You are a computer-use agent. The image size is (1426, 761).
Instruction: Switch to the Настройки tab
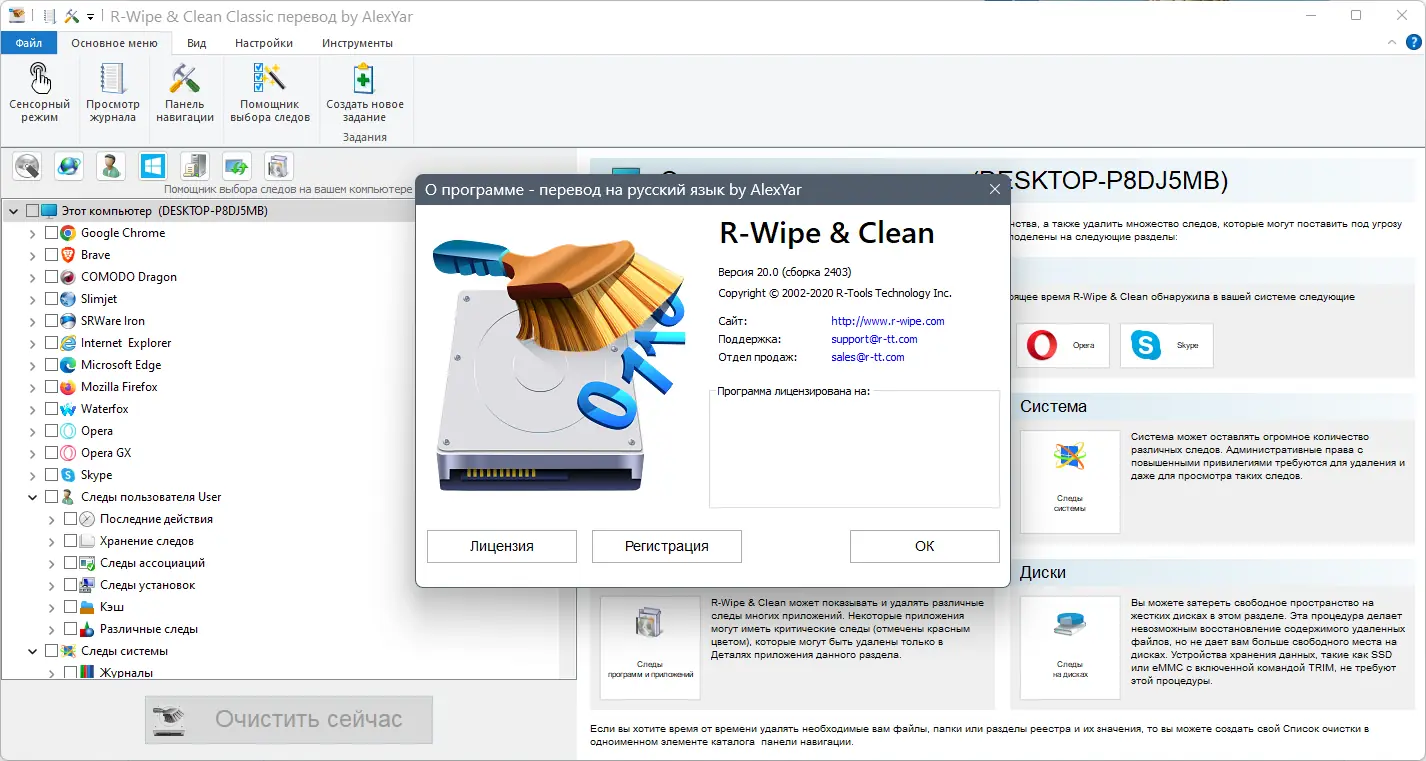262,43
